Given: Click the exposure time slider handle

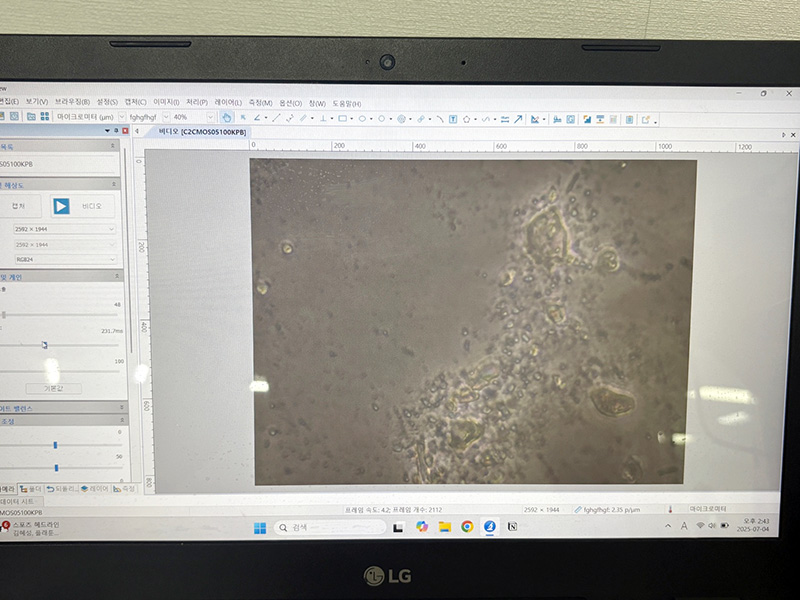Looking at the screenshot, I should [44, 345].
